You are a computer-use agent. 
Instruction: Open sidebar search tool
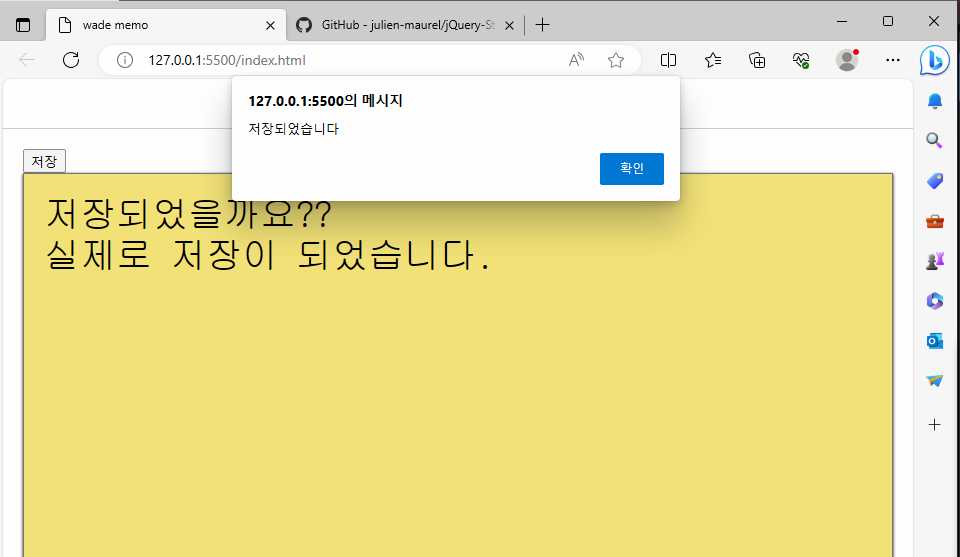934,141
